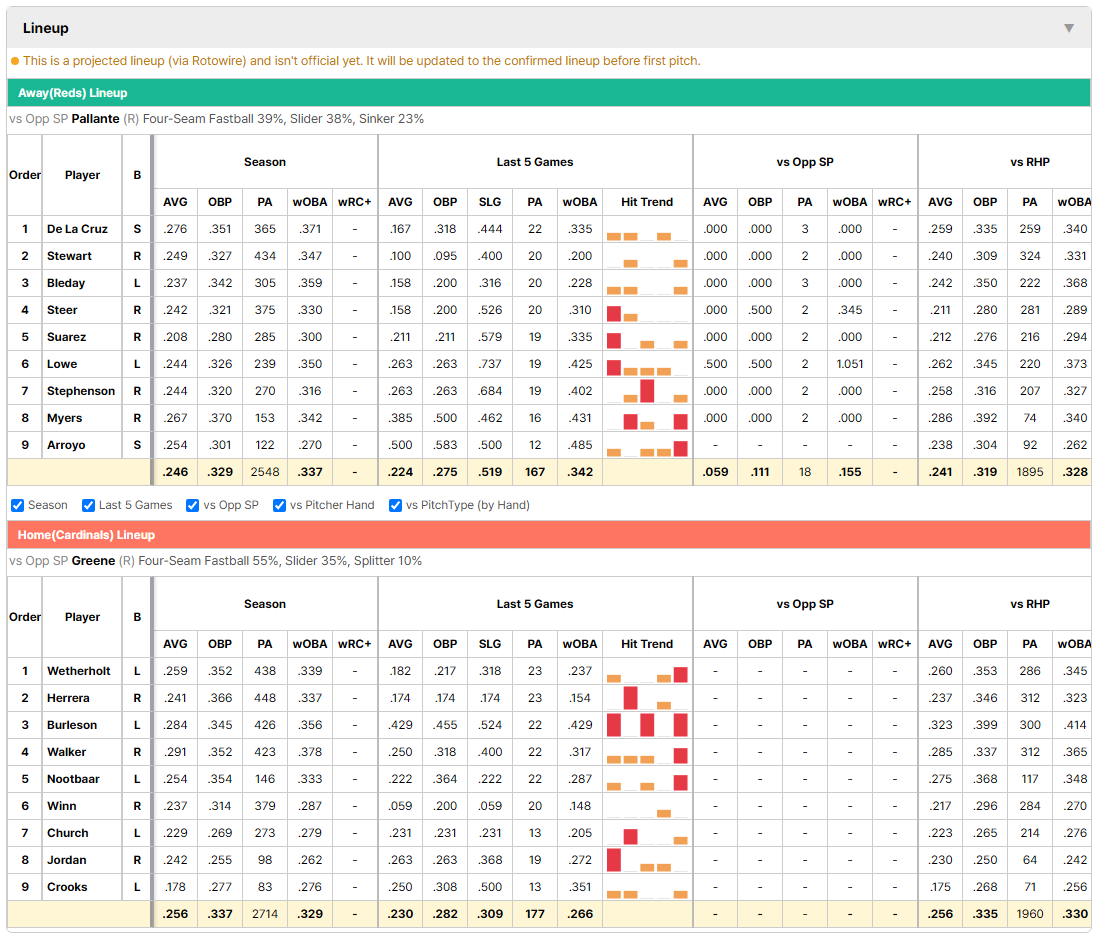The image size is (1098, 939).
Task: Select Arroyo's hit trend bars
Action: point(646,445)
